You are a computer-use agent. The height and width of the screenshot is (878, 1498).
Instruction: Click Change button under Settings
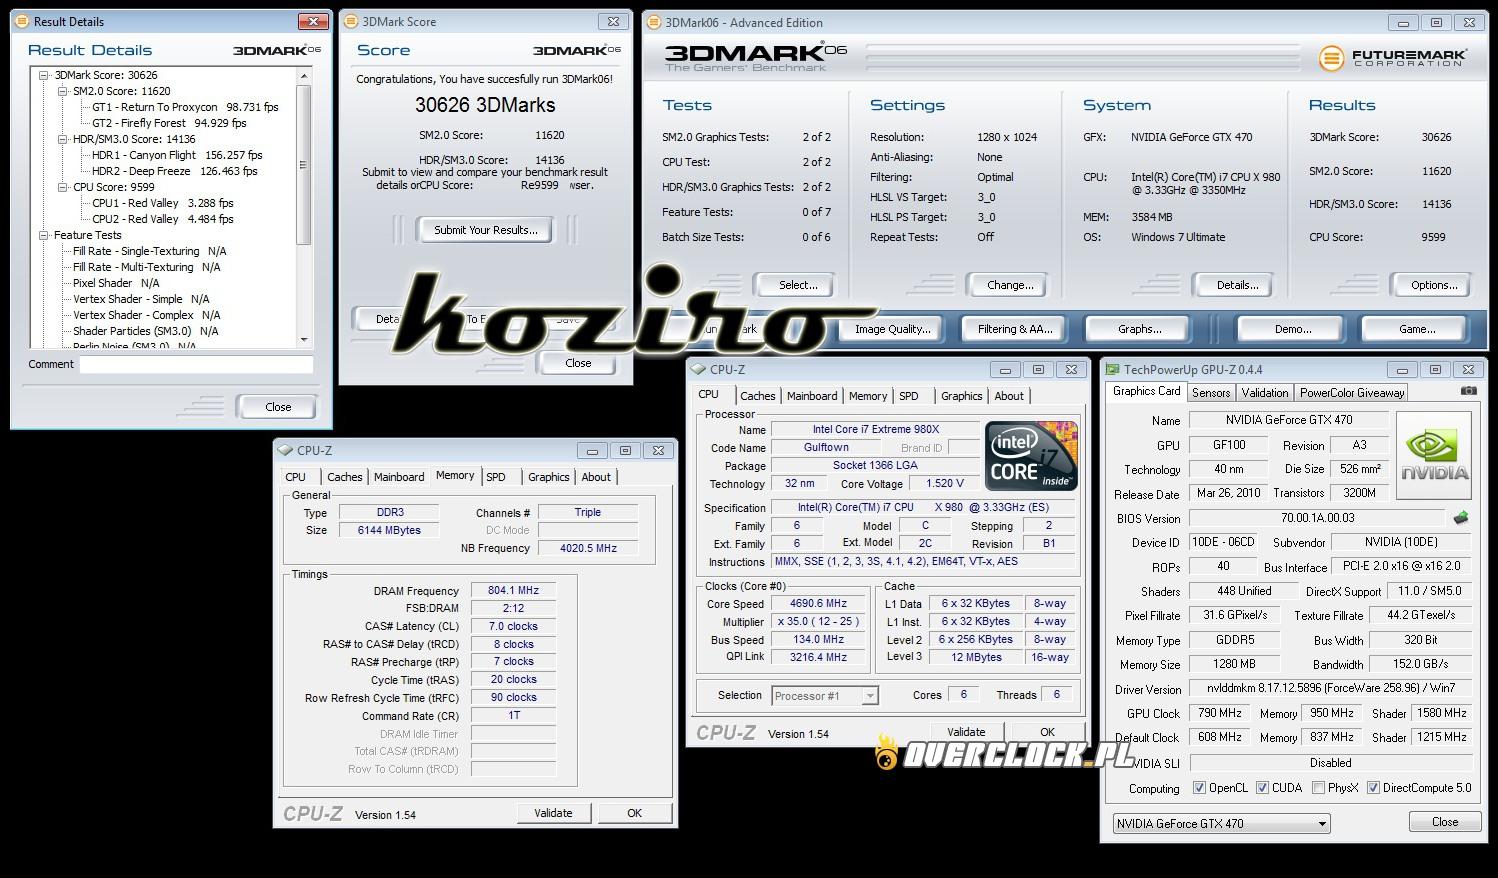[1010, 285]
